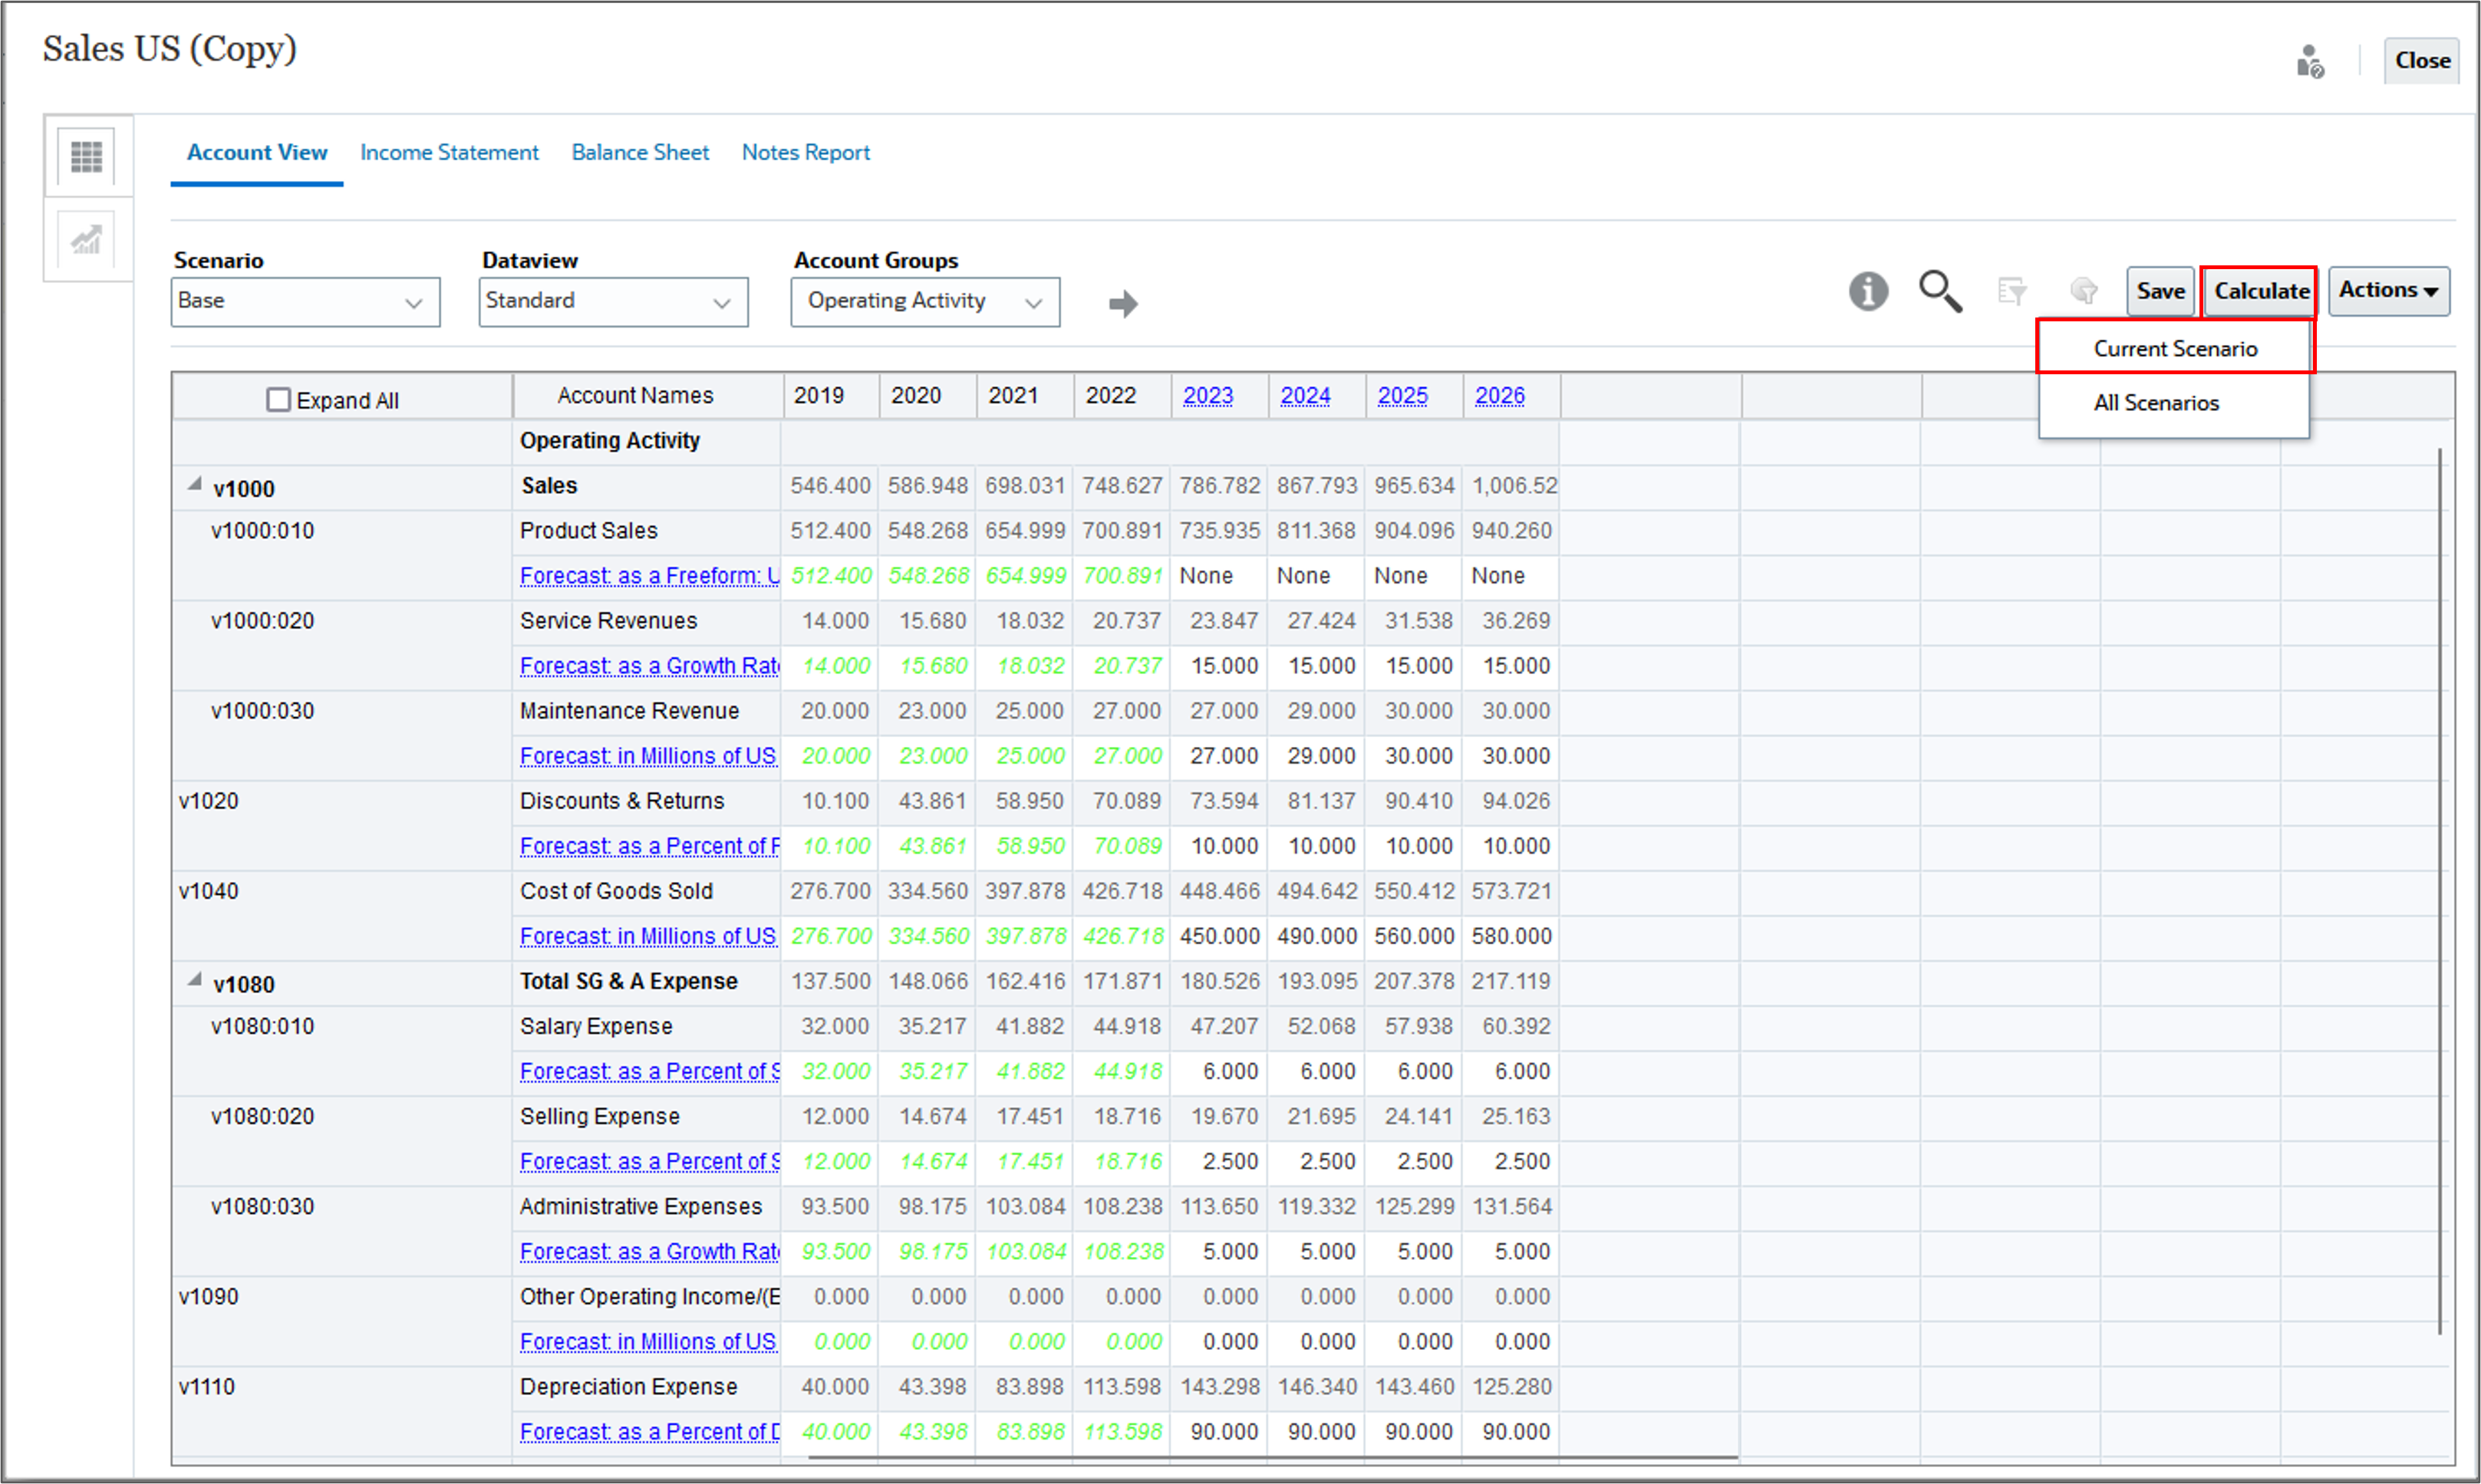Open the 2023 column header link
The width and height of the screenshot is (2481, 1484).
click(x=1208, y=396)
